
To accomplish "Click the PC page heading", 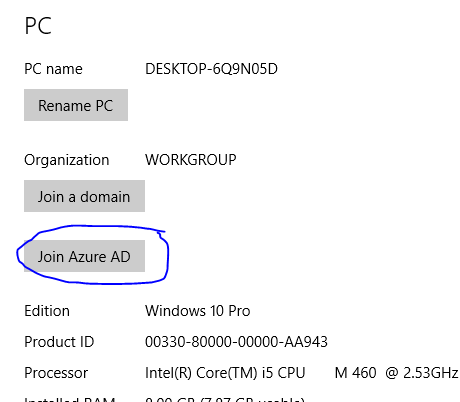I will tap(38, 26).
